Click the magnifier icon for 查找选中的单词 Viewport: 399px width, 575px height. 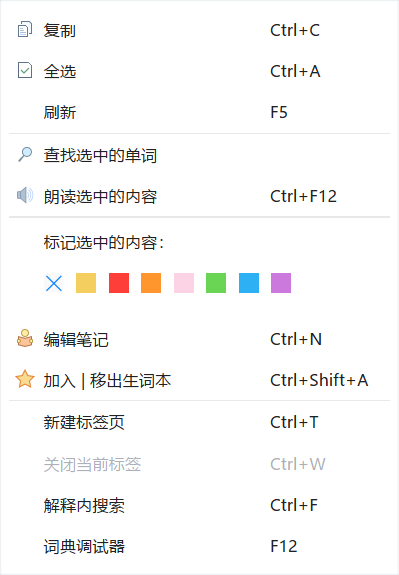coord(25,154)
